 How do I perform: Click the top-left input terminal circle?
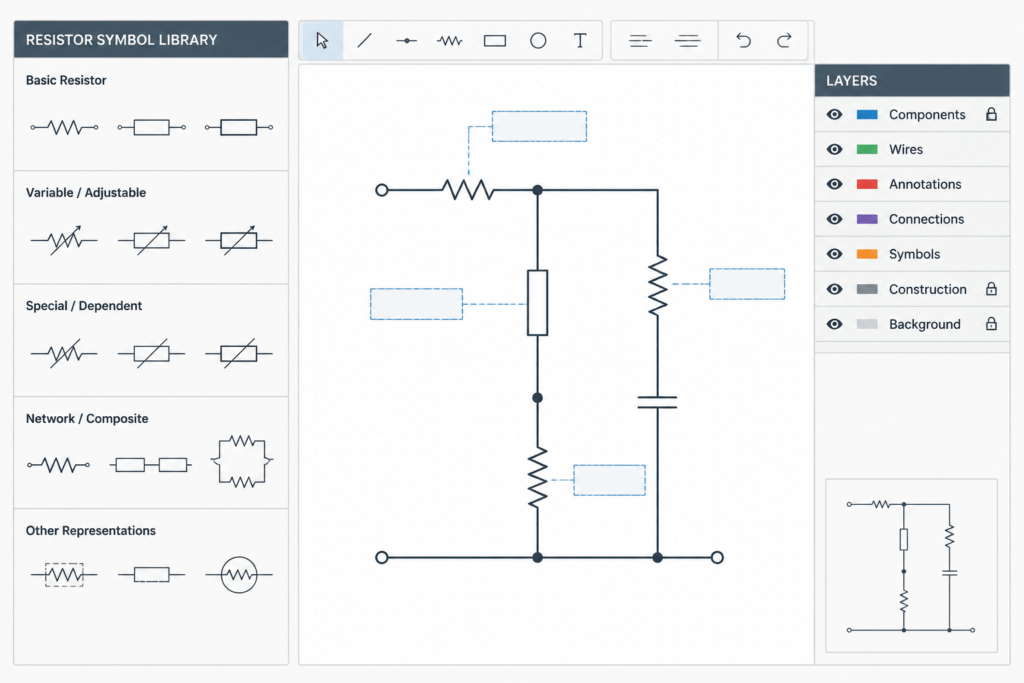[x=382, y=190]
